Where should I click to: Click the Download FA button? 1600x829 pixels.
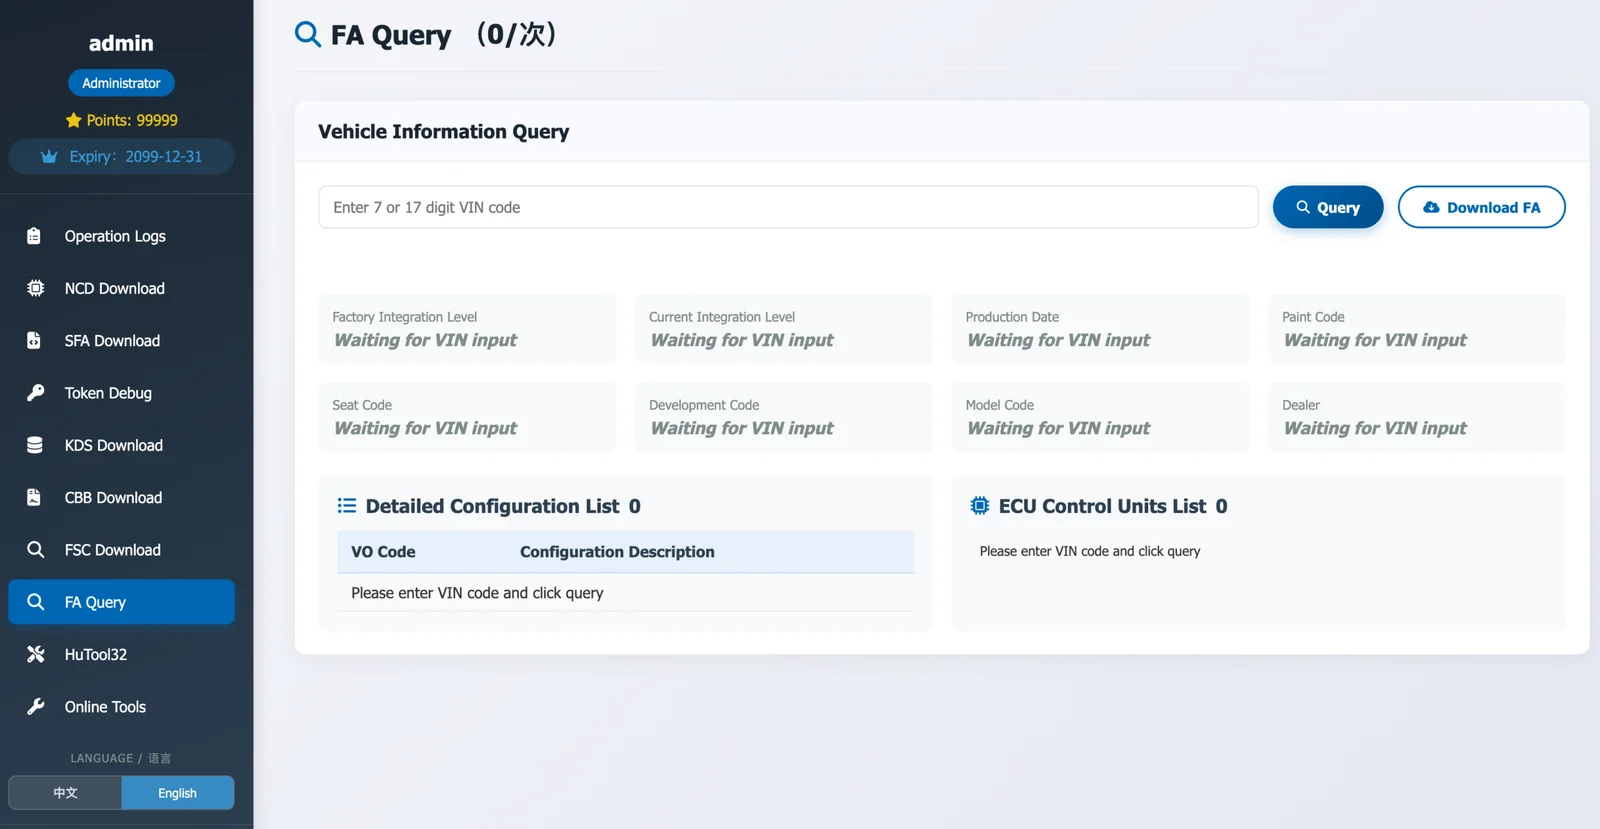coord(1481,207)
